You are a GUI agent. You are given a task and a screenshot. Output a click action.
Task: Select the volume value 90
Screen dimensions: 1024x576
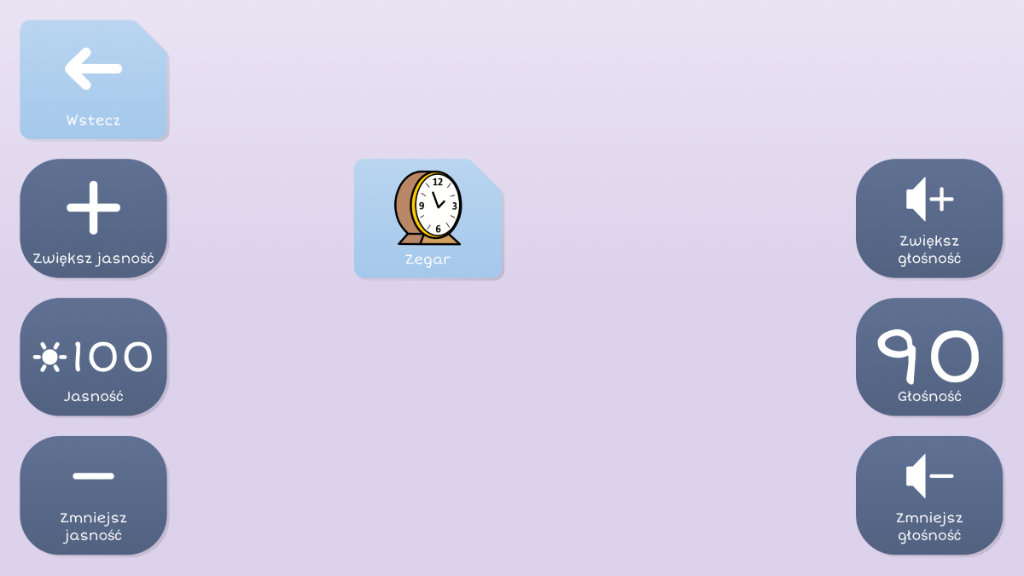pos(928,356)
